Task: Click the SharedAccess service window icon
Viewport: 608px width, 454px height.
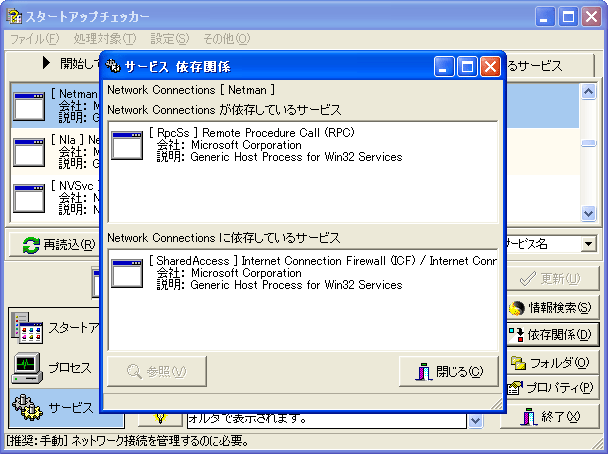Action: pyautogui.click(x=127, y=273)
